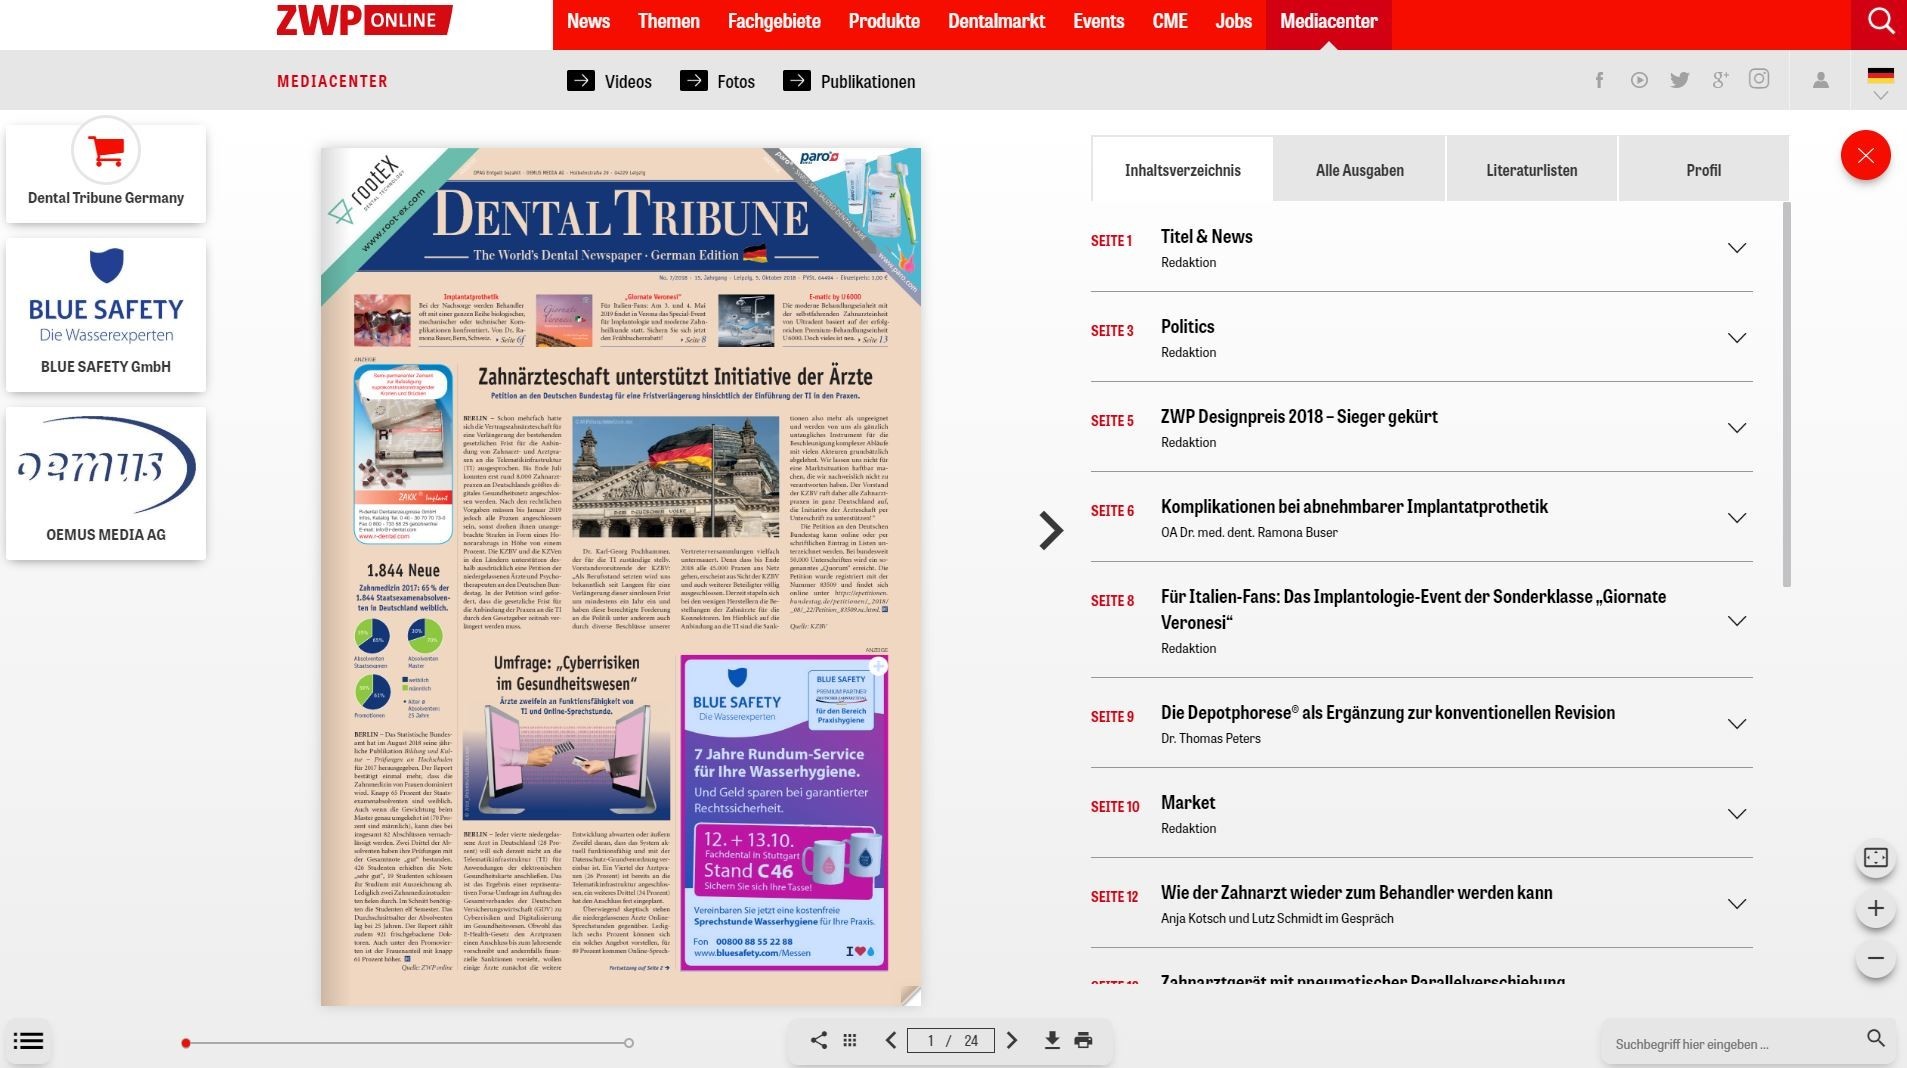The image size is (1907, 1068).
Task: Share the publication via the share icon
Action: pos(818,1040)
